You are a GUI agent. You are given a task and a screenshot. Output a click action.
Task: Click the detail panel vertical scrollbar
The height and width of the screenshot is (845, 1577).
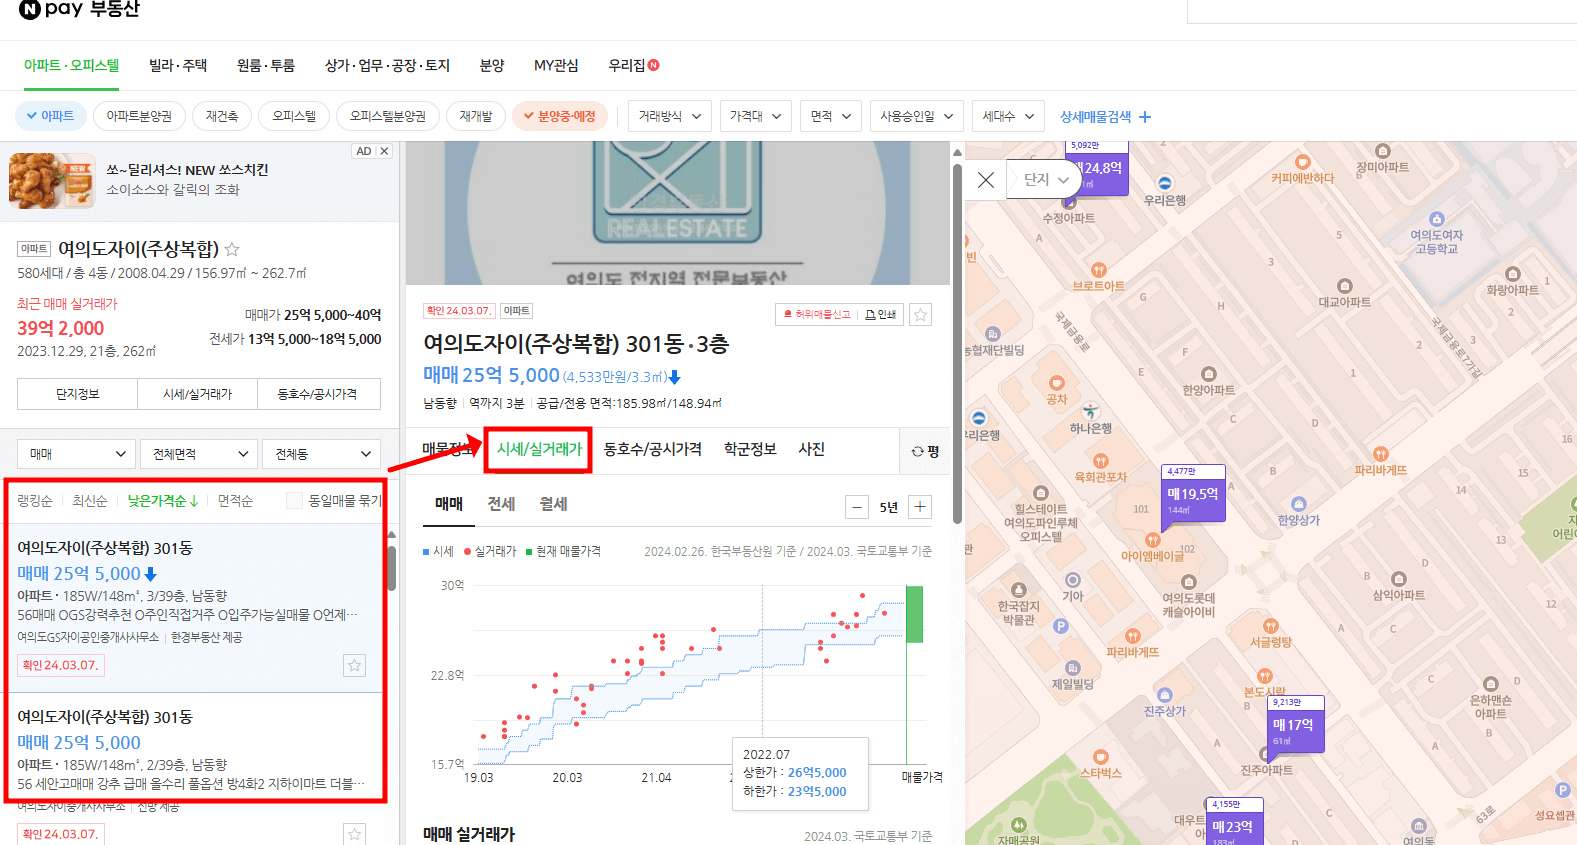(957, 345)
